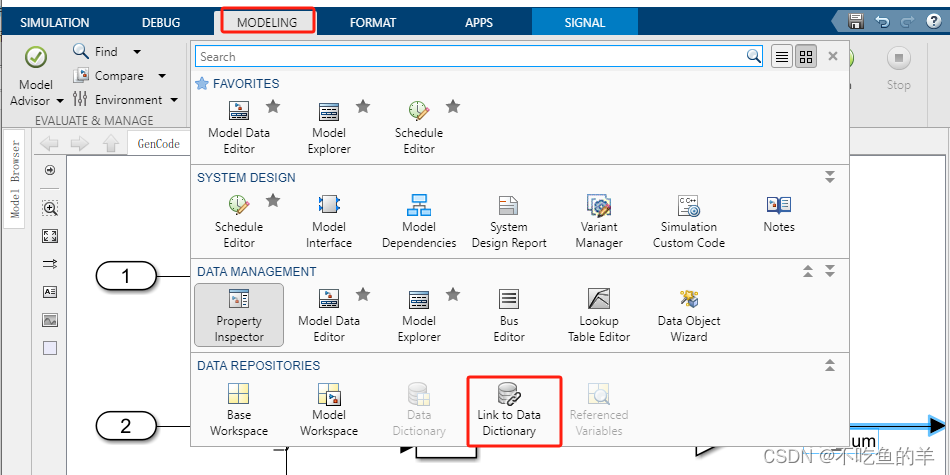Open the Model Workspace
Viewport: 950px width, 475px height.
tap(329, 410)
